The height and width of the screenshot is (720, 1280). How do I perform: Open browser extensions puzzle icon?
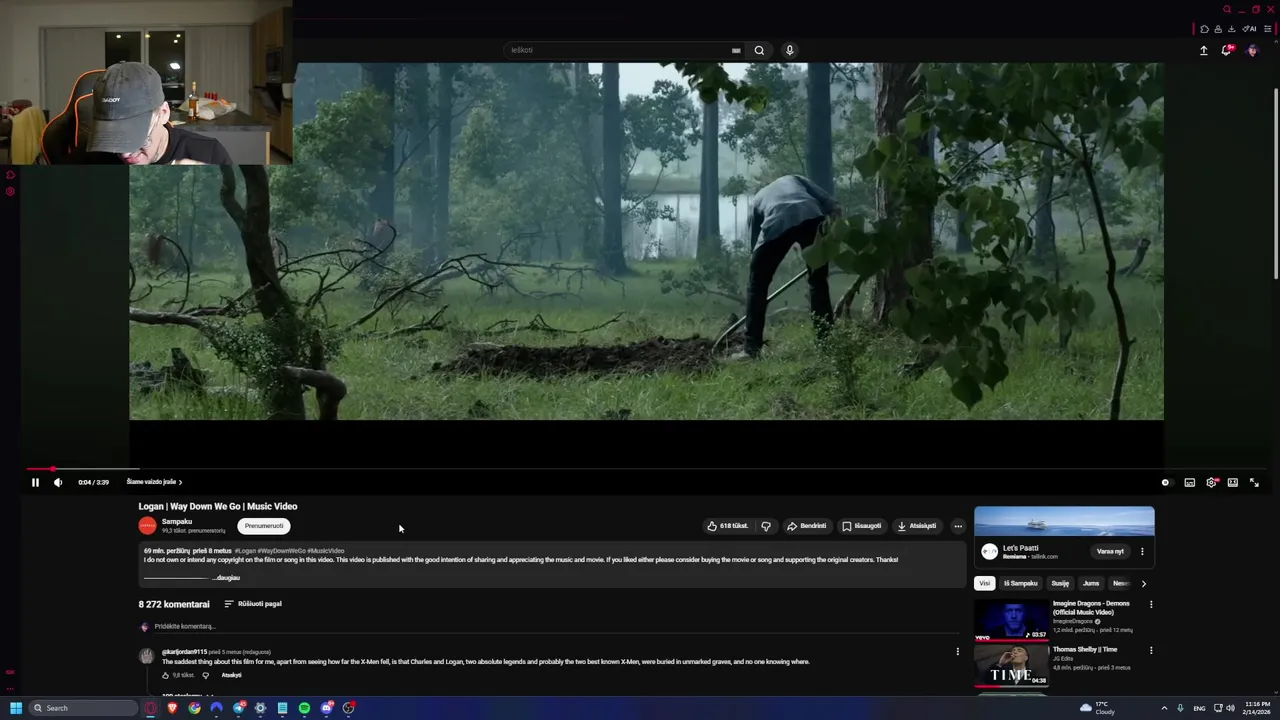point(1204,29)
